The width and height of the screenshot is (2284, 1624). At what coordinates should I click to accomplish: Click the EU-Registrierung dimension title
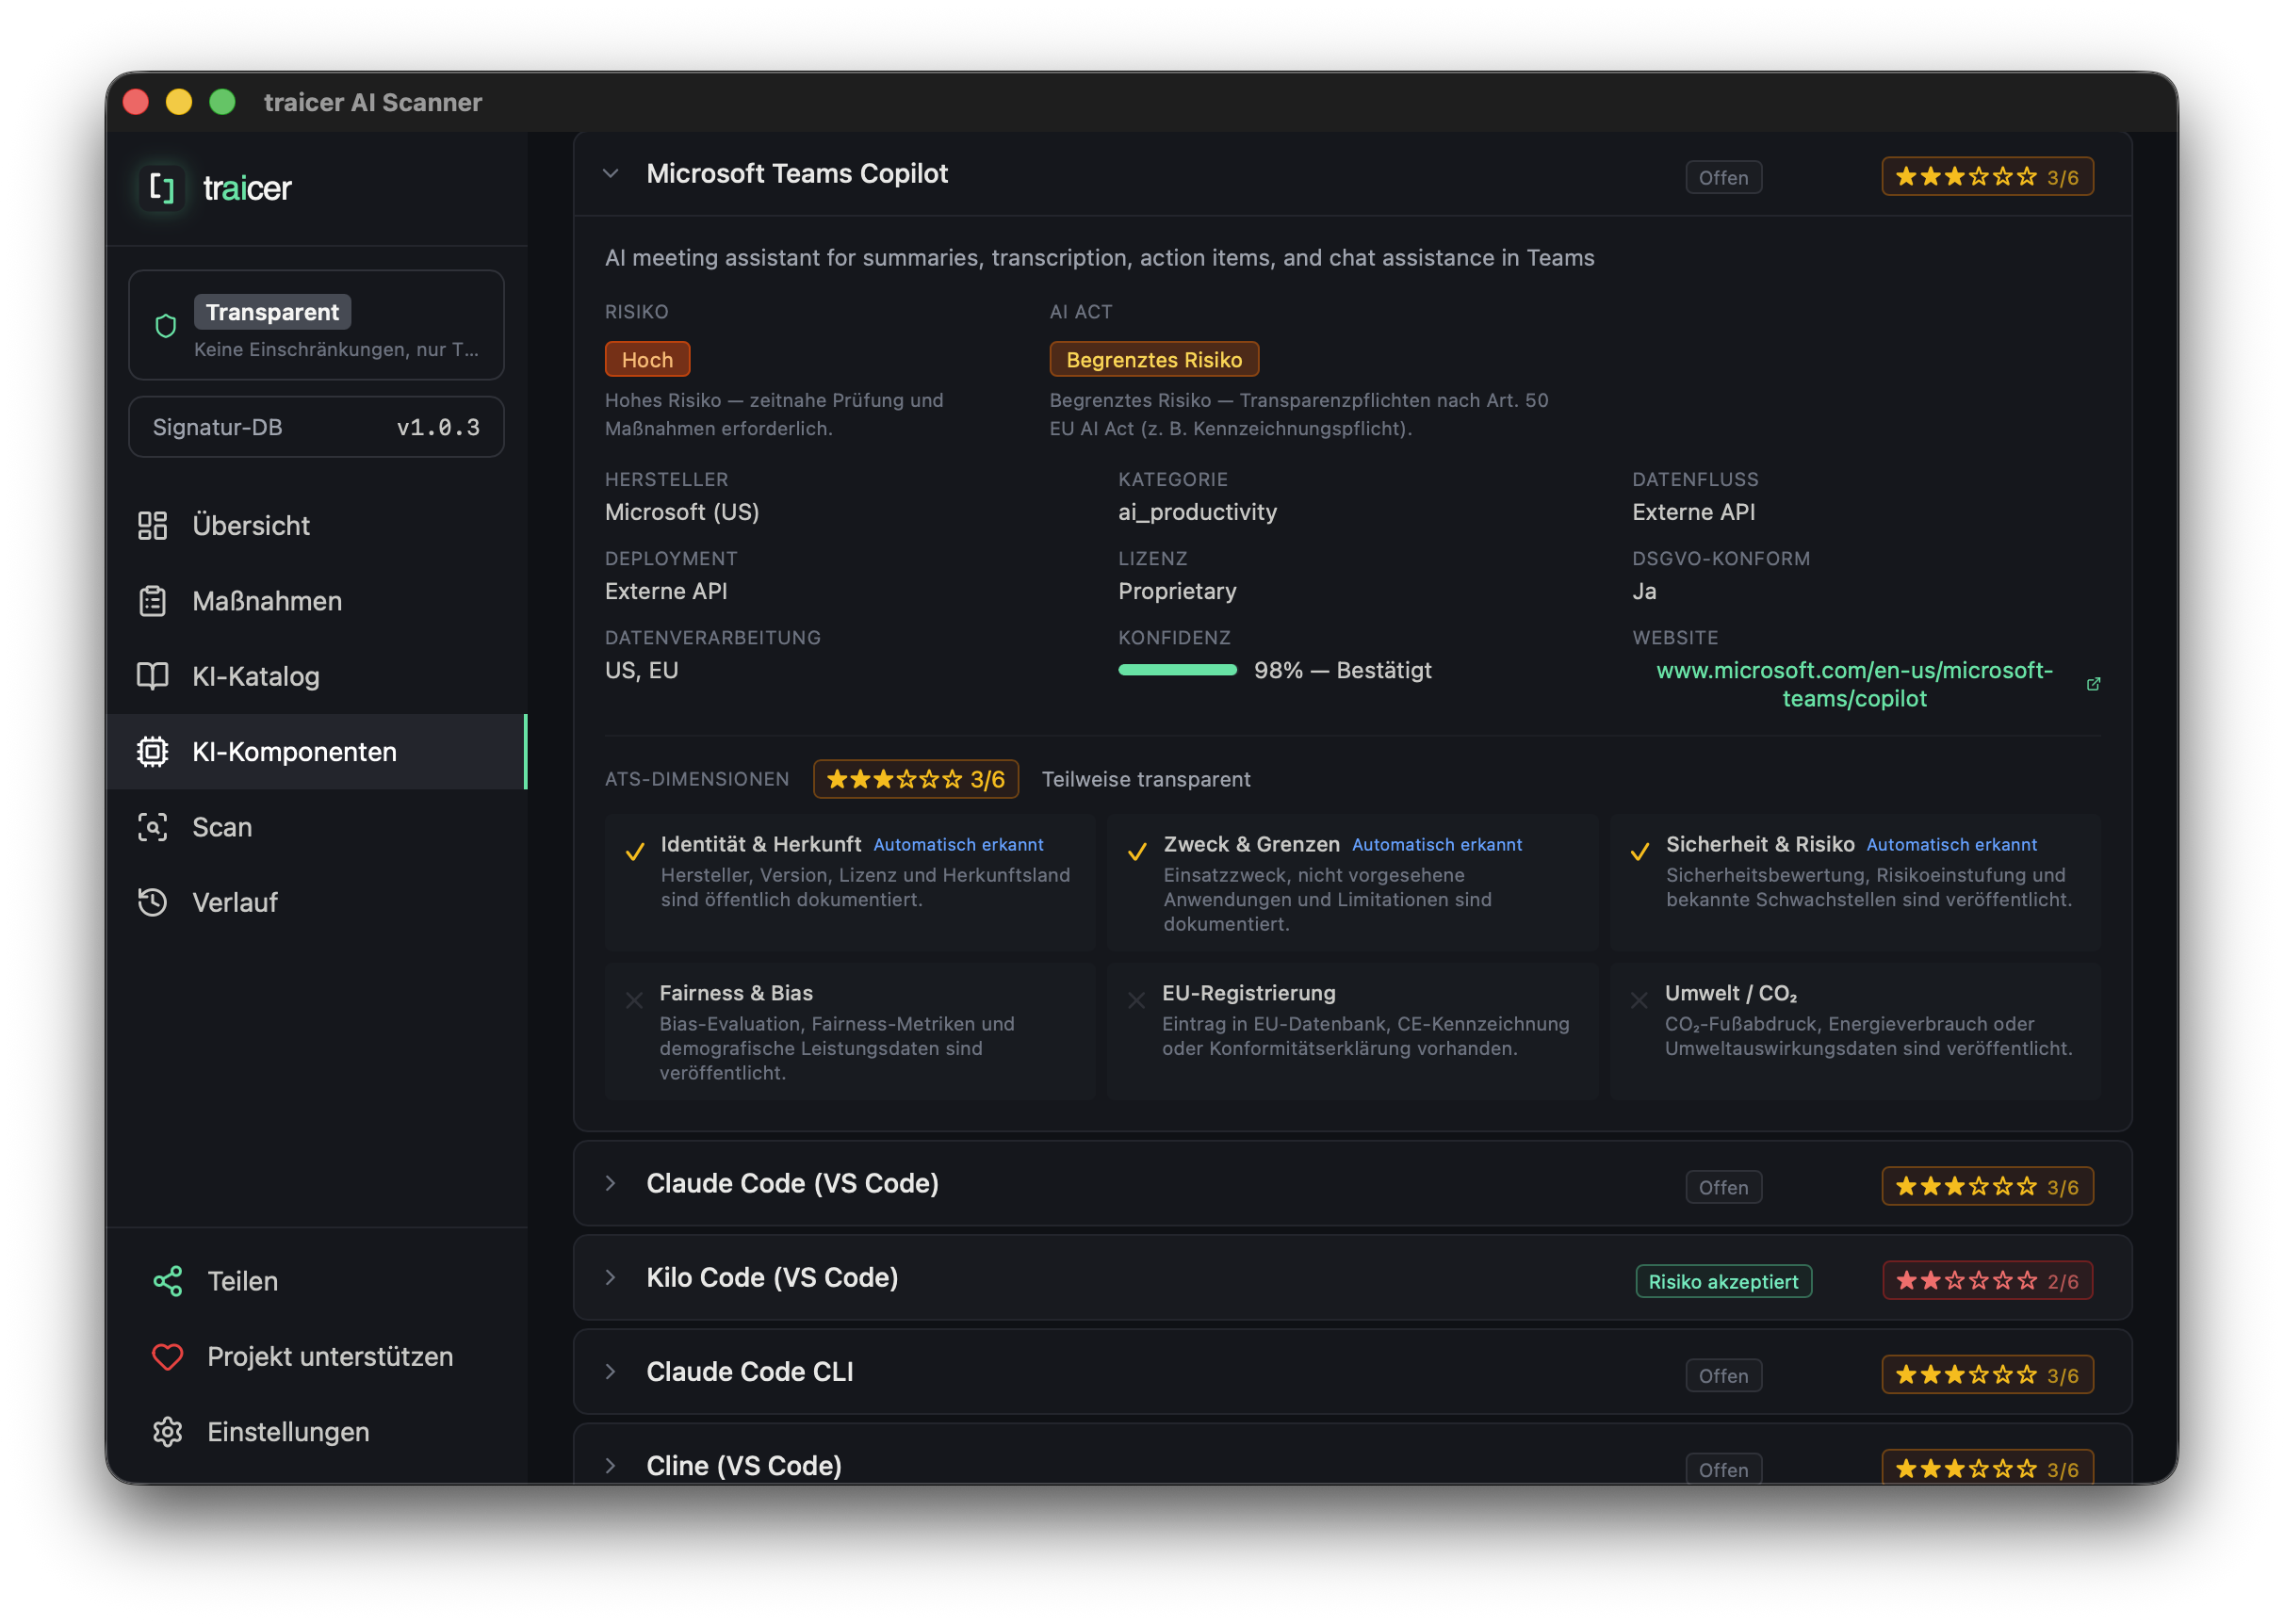pos(1249,993)
